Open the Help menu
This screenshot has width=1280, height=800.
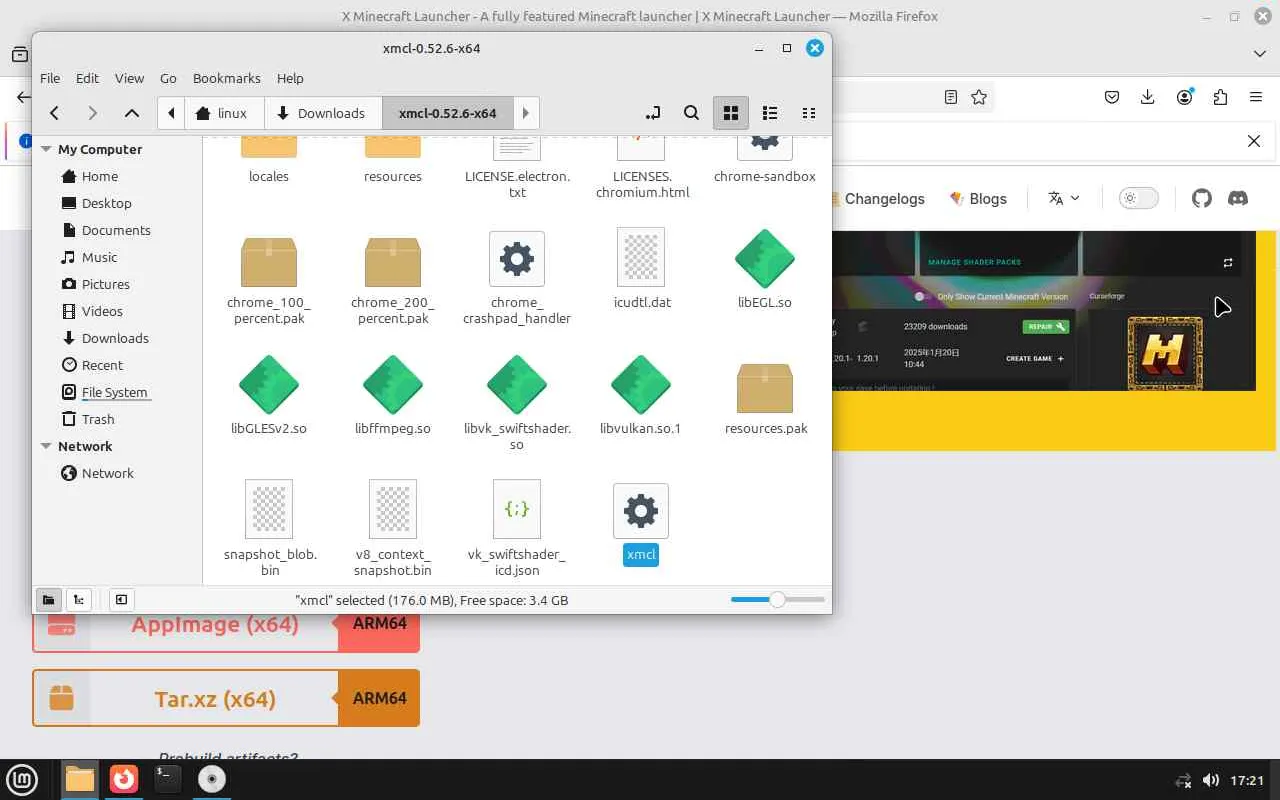pos(290,78)
